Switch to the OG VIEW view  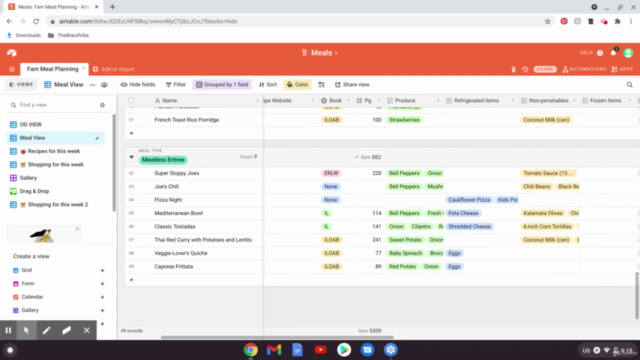[x=56, y=124]
